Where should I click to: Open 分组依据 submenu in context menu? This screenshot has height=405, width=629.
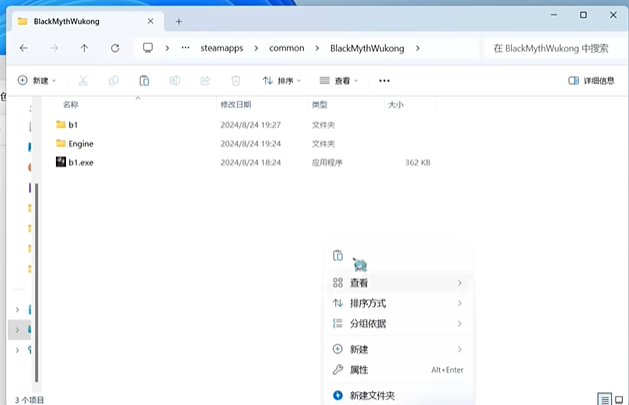[x=398, y=324]
